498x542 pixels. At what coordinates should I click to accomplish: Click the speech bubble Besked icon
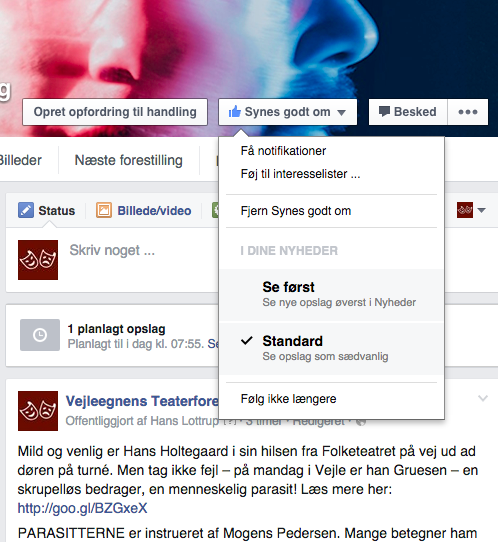tap(384, 111)
